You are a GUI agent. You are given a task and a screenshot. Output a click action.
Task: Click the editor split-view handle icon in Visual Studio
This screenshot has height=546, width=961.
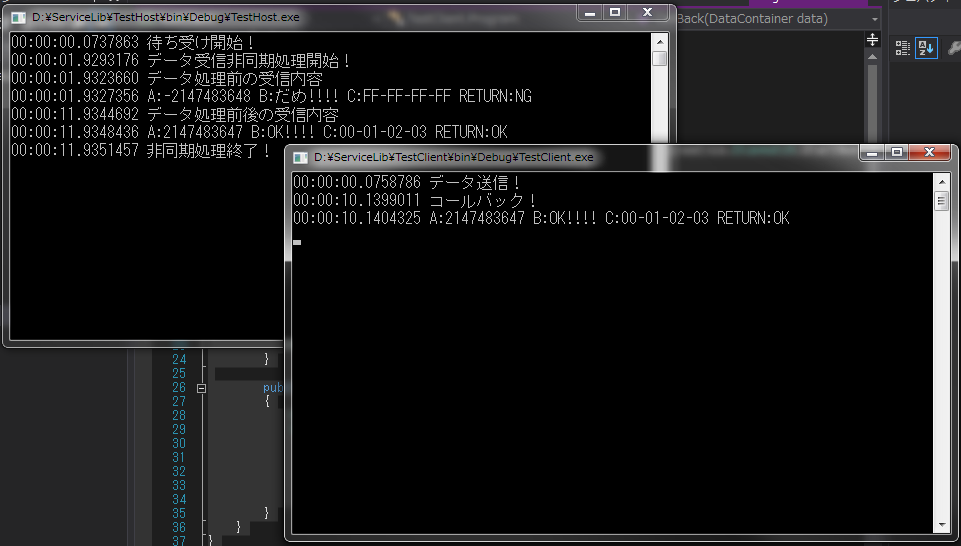872,40
